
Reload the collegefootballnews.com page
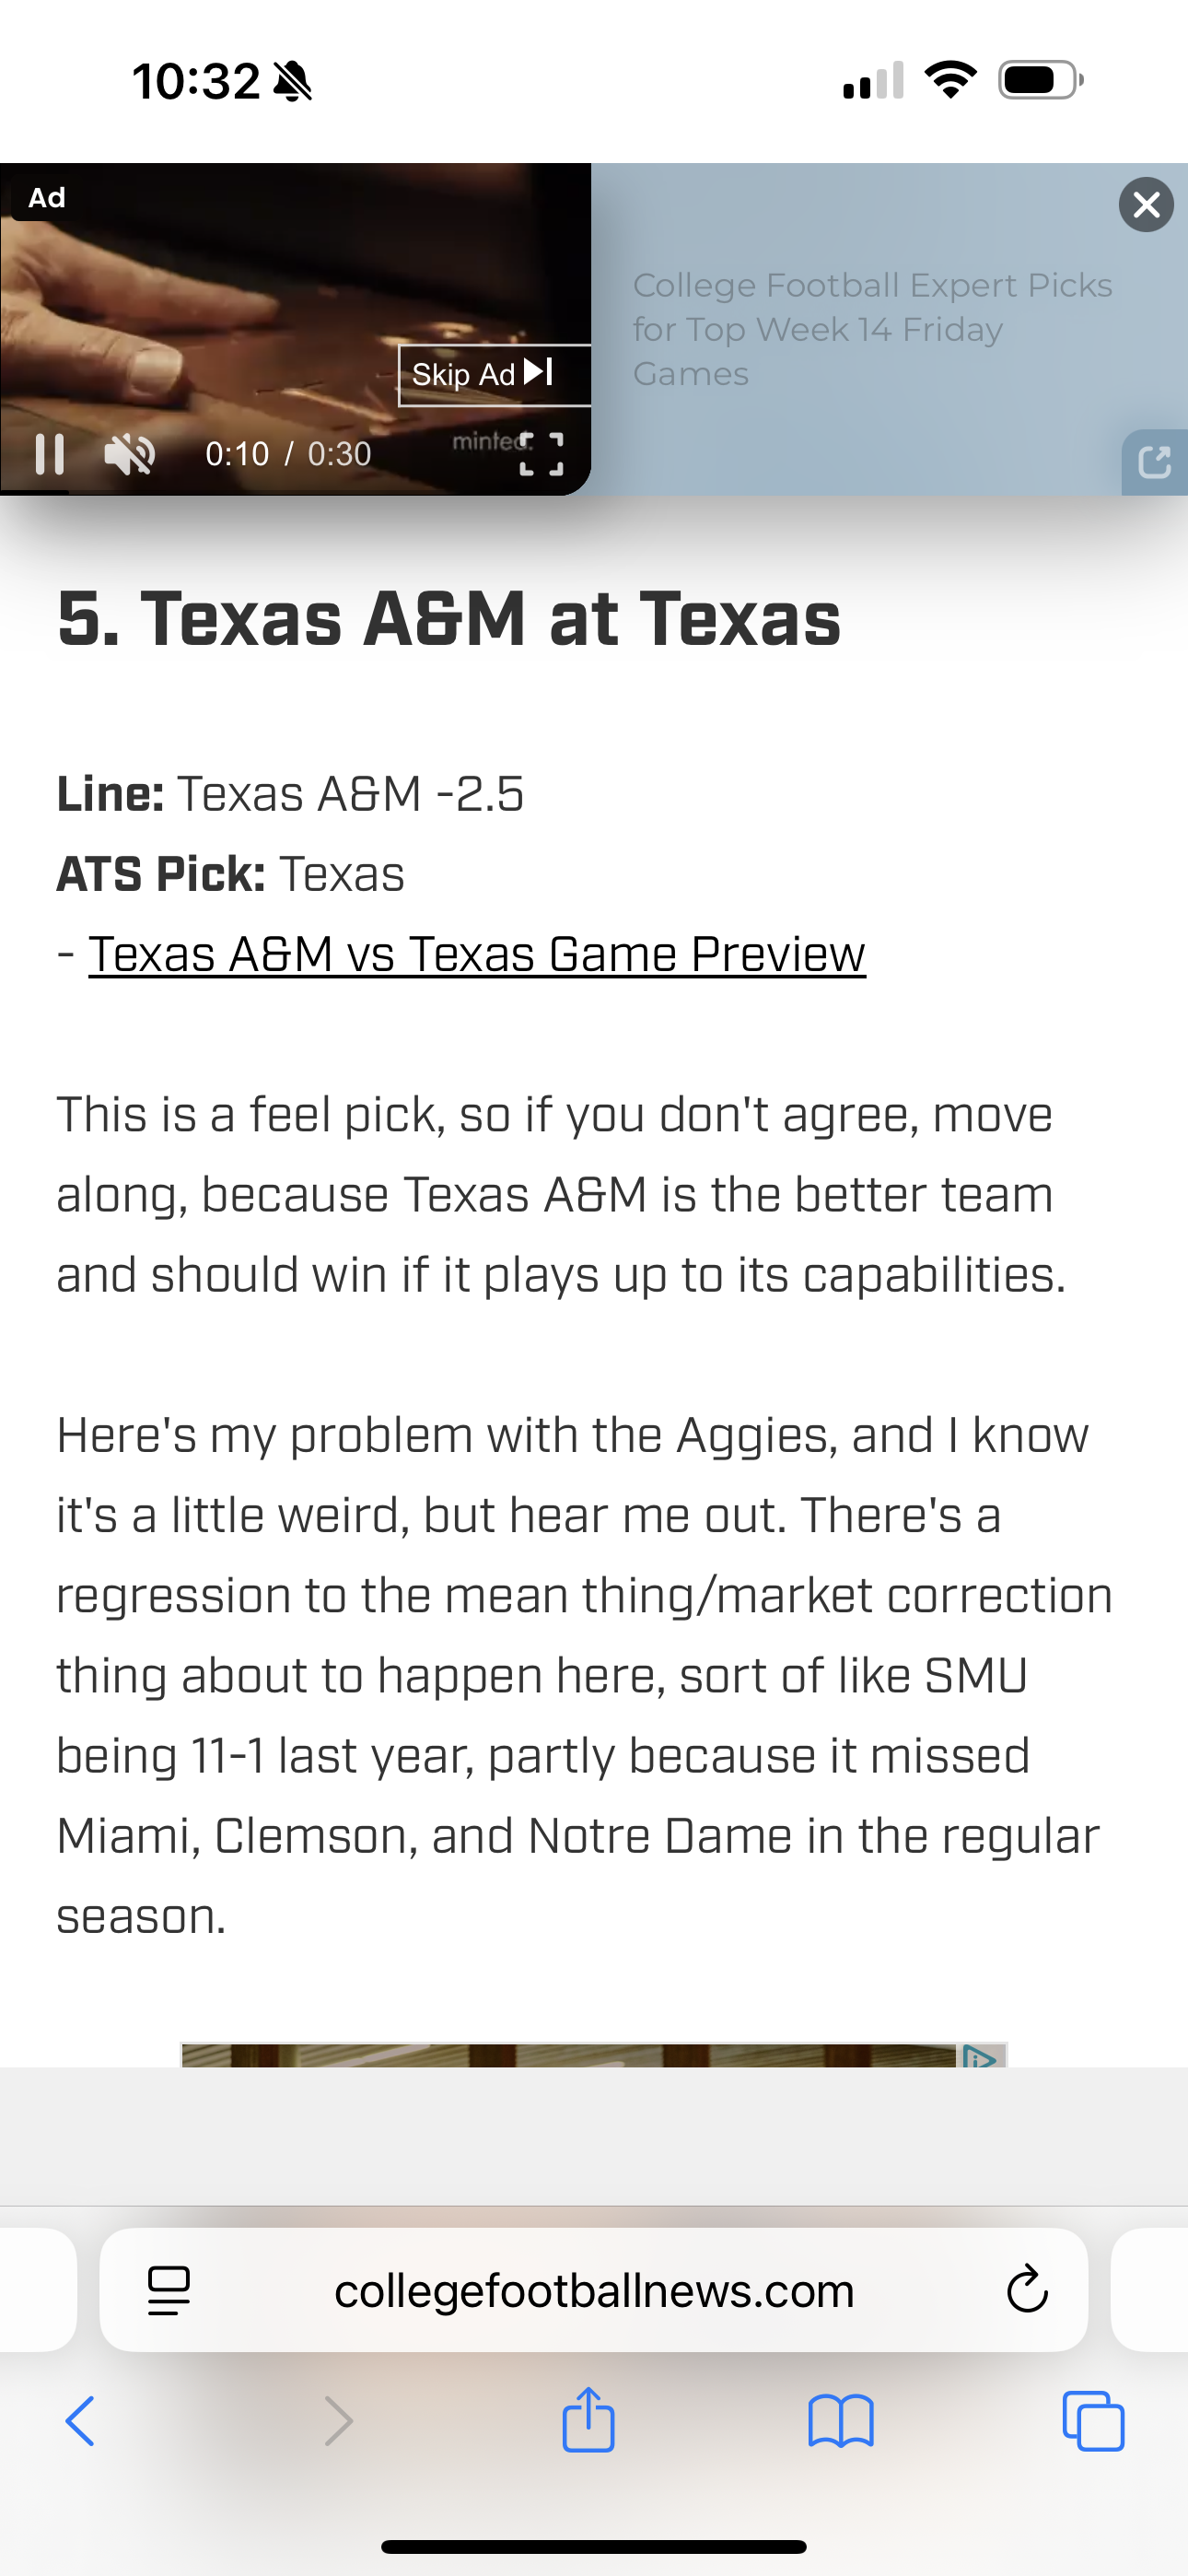tap(1026, 2290)
